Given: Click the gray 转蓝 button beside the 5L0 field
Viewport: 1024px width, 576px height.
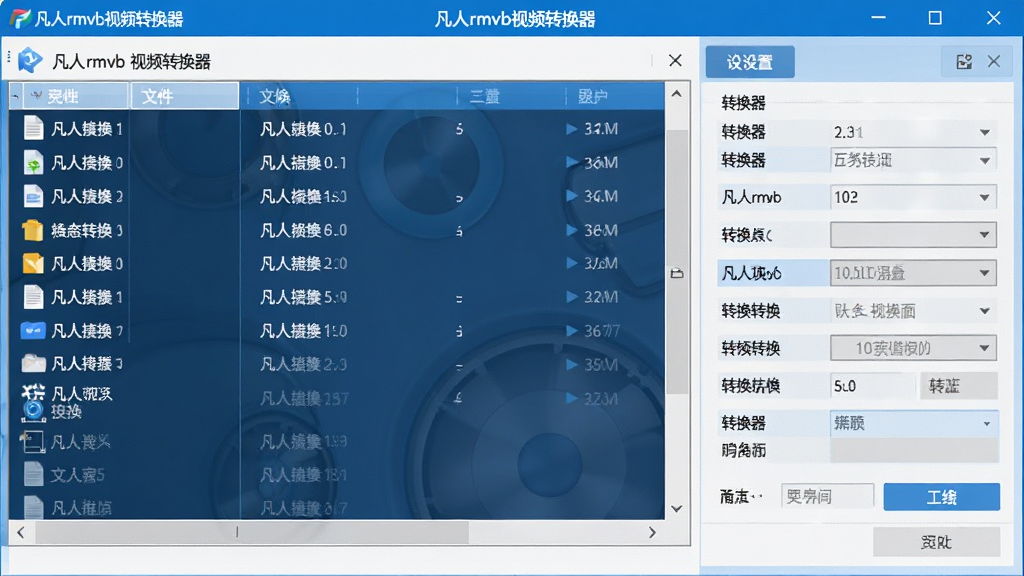Looking at the screenshot, I should 959,386.
